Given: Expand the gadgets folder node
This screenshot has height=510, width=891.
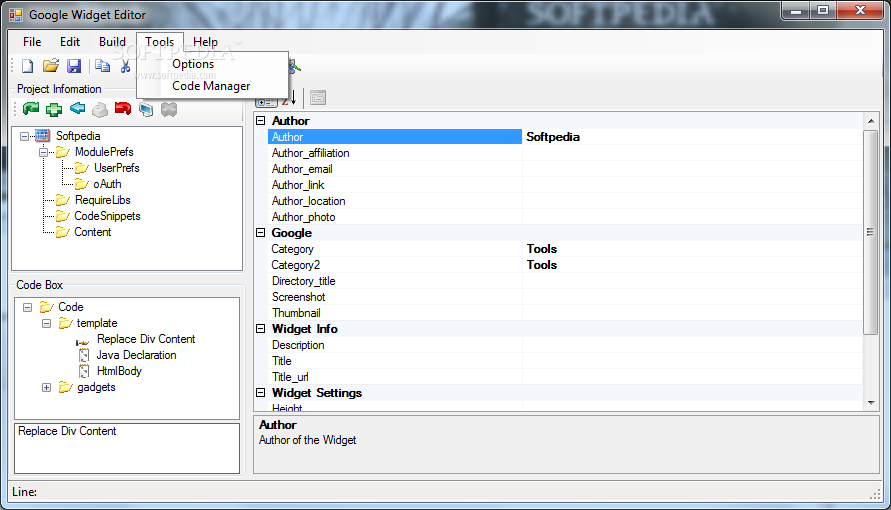Looking at the screenshot, I should pyautogui.click(x=47, y=387).
